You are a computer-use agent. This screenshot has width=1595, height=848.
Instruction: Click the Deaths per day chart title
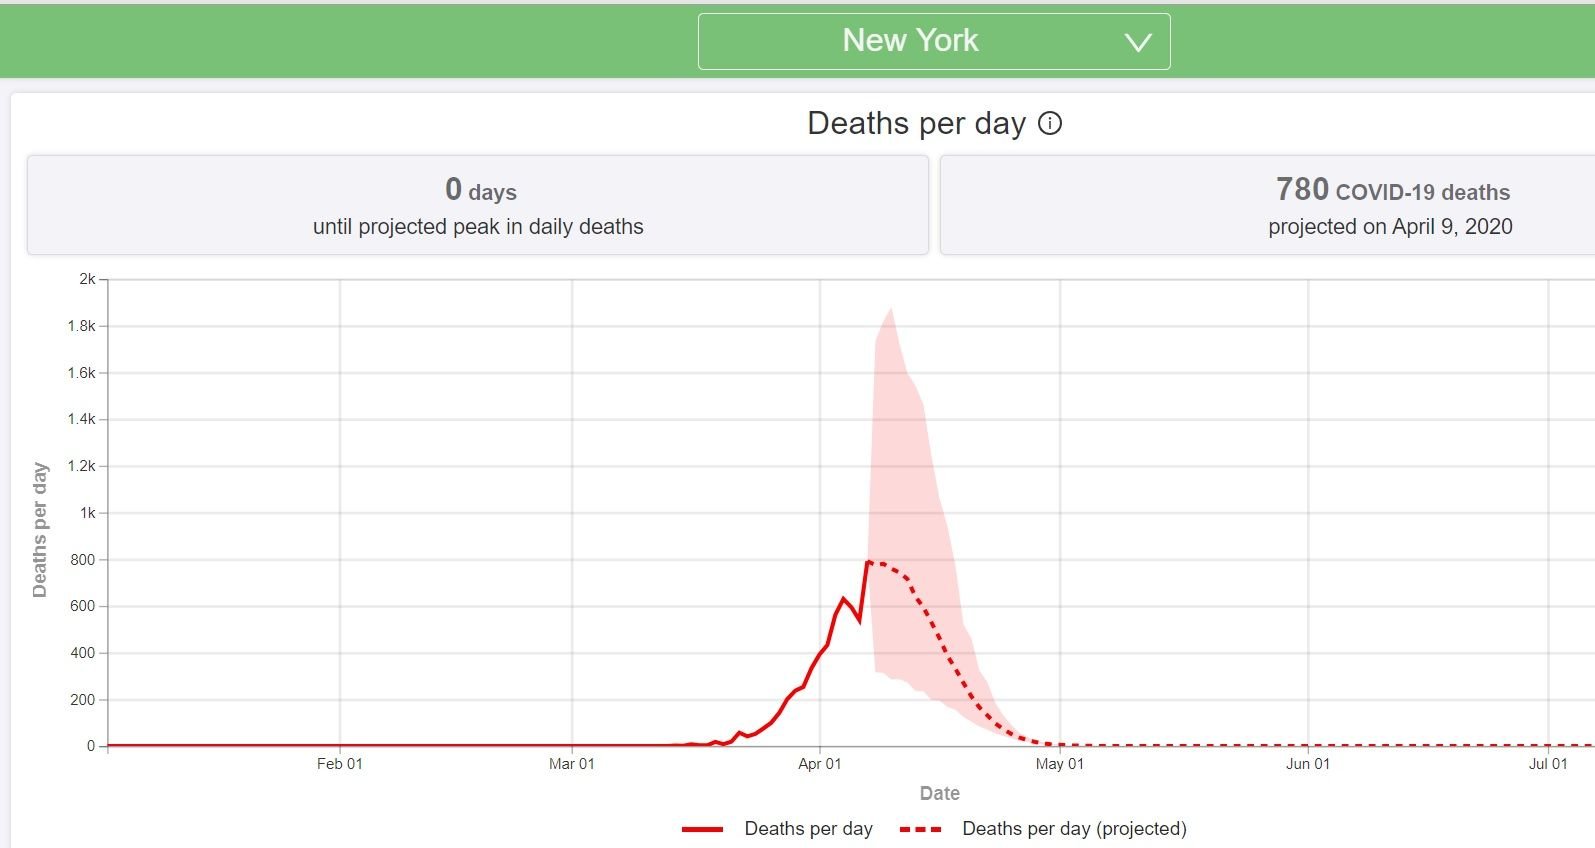pos(916,123)
